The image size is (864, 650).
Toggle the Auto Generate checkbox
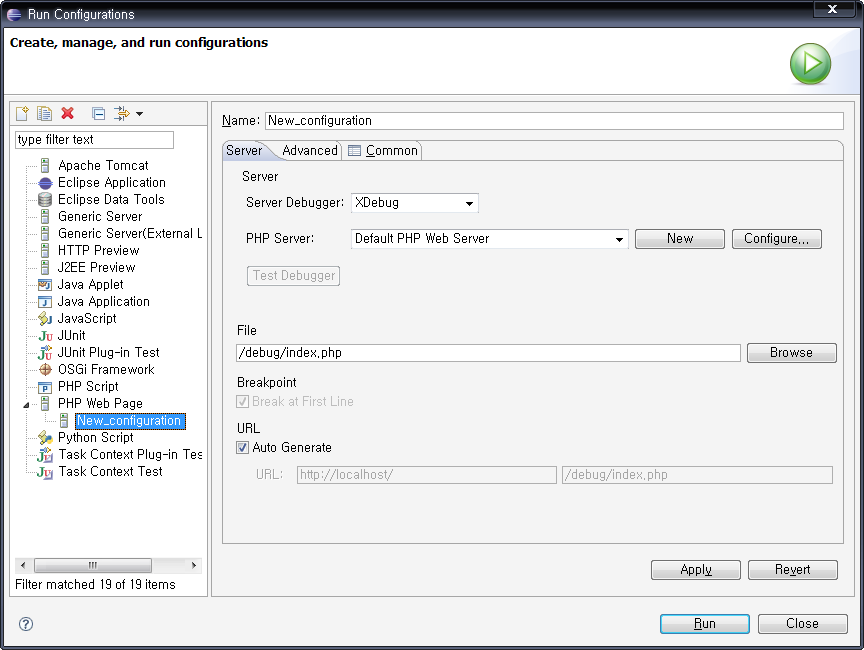pyautogui.click(x=242, y=447)
